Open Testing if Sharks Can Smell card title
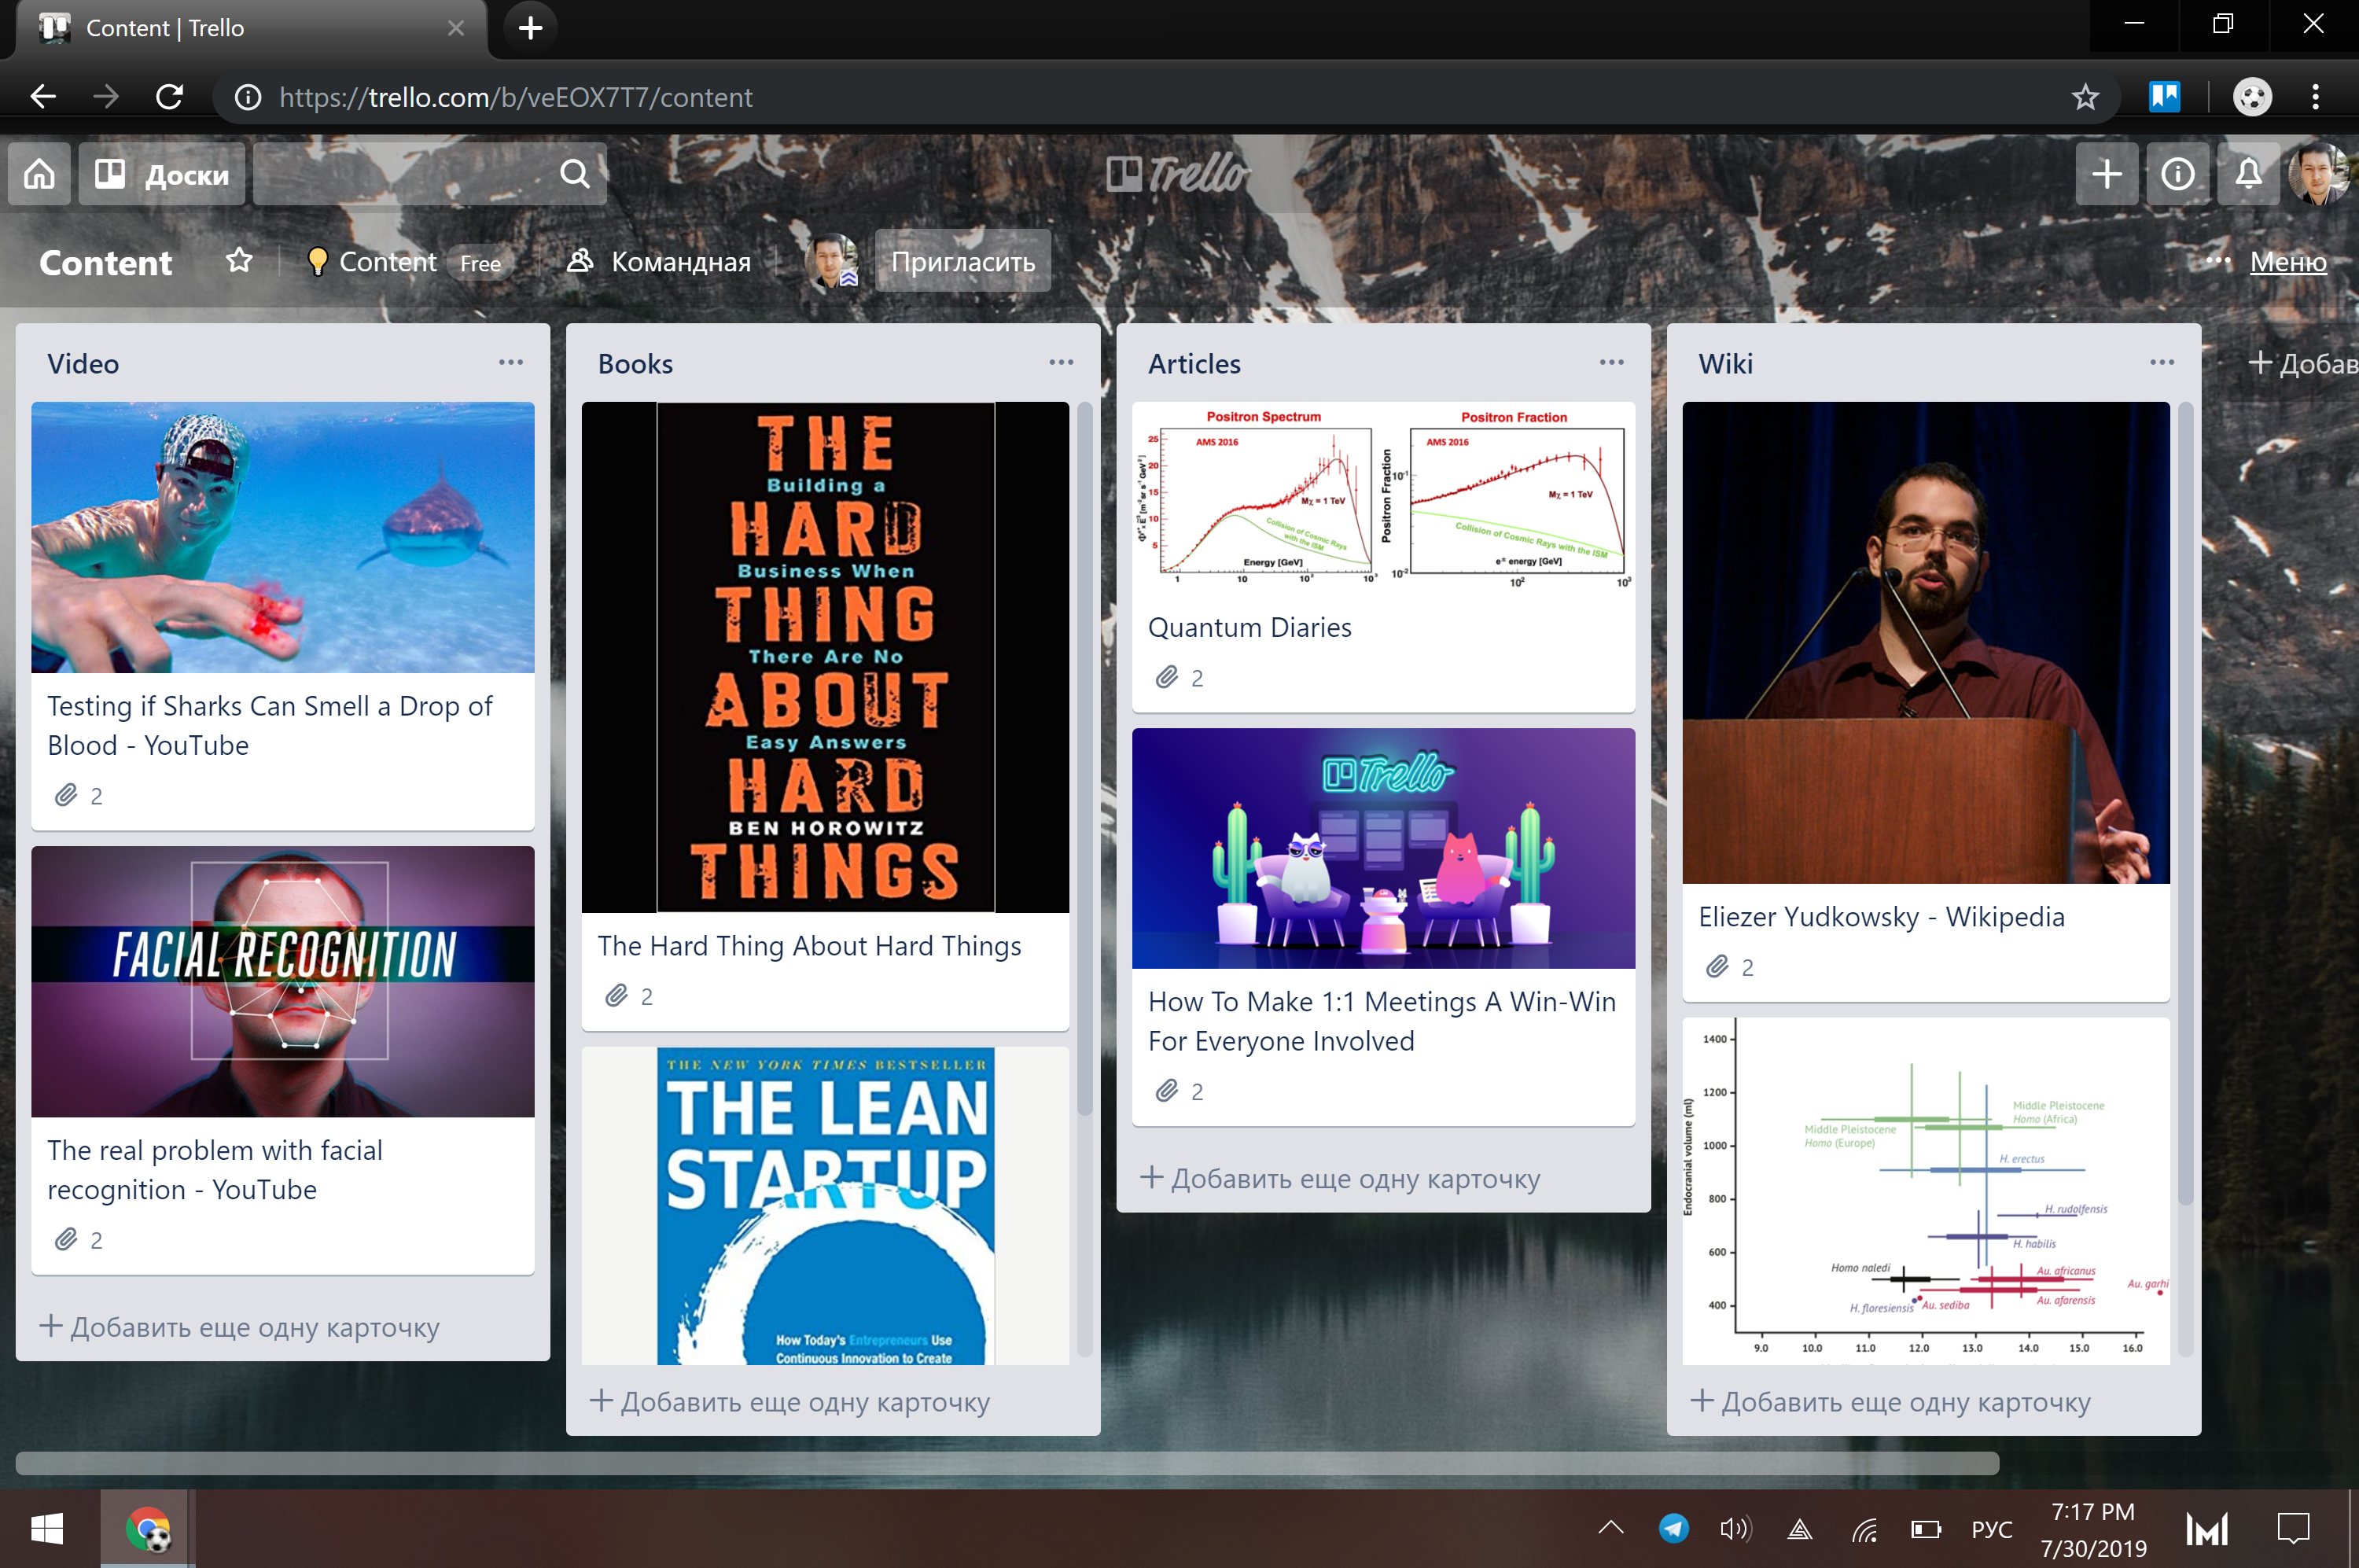The image size is (2359, 1568). (x=270, y=725)
